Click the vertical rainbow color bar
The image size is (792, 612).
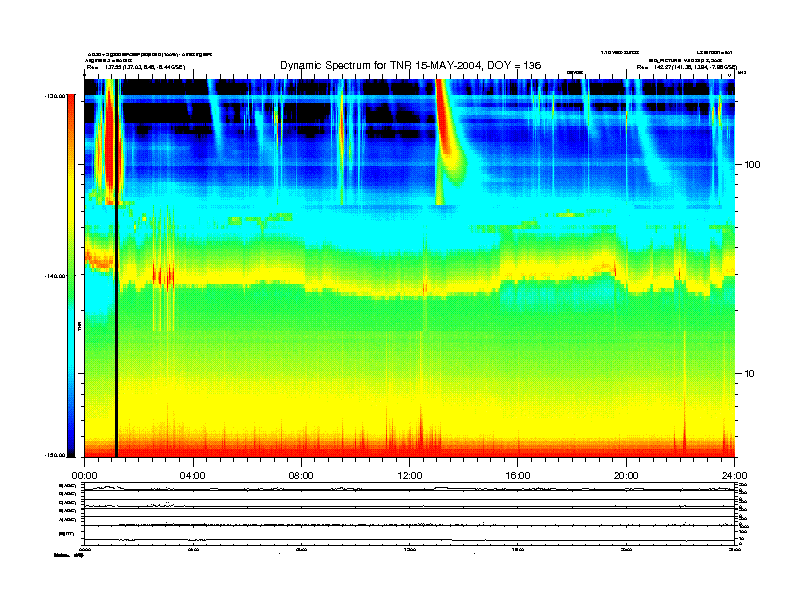coord(71,276)
